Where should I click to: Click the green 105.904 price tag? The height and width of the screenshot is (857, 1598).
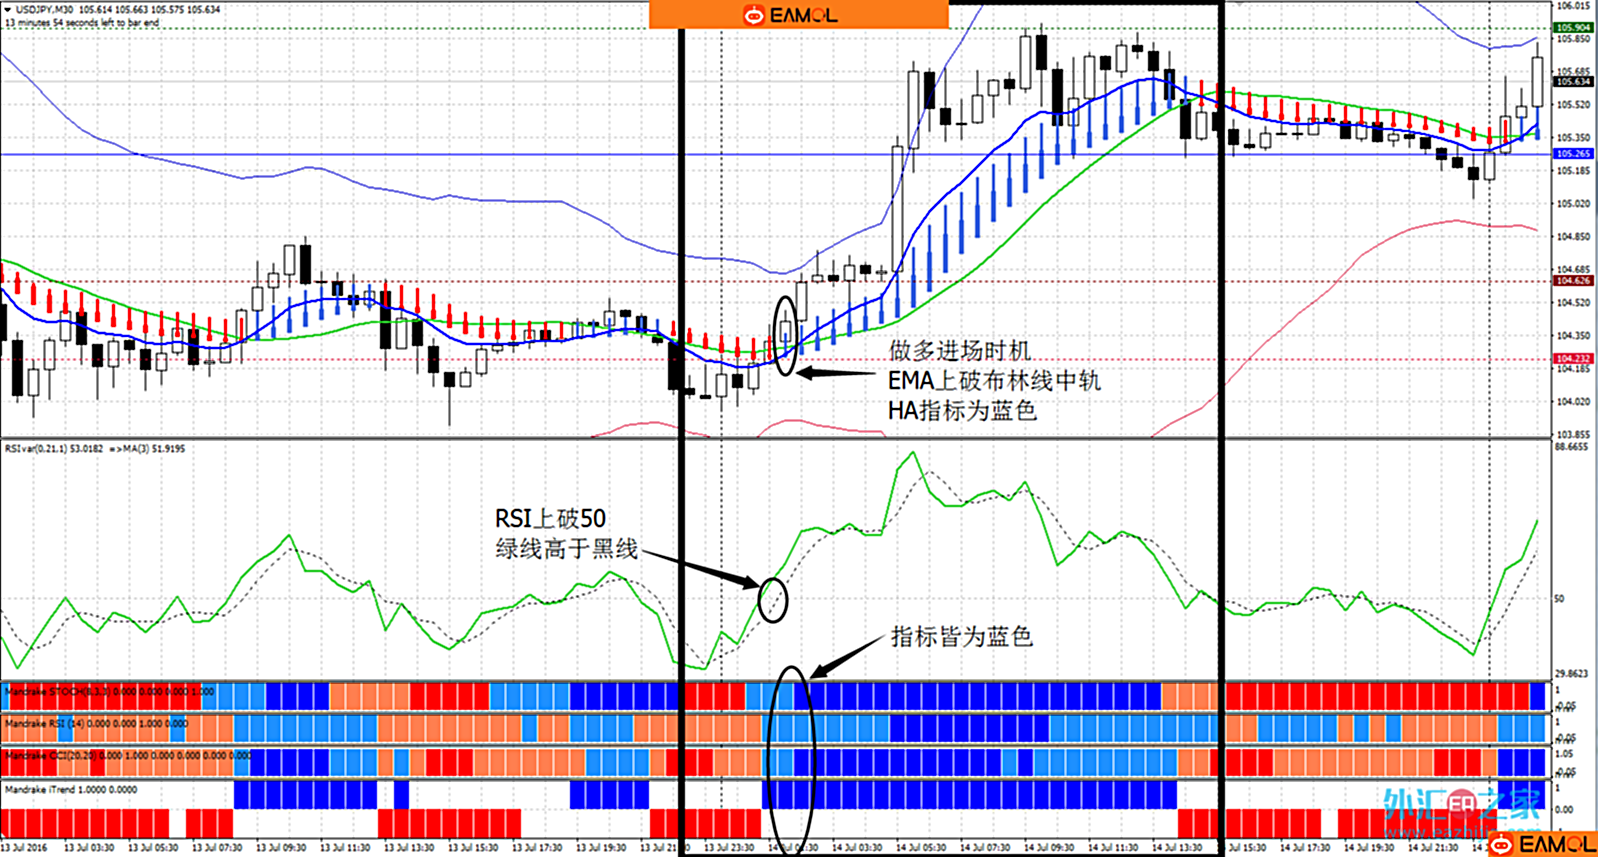pyautogui.click(x=1573, y=28)
